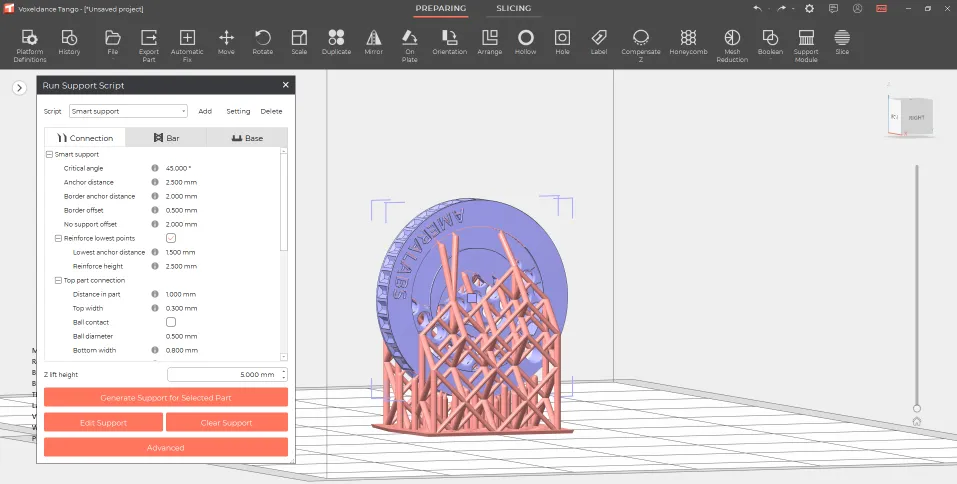The width and height of the screenshot is (957, 484).
Task: Select the Hole tool
Action: pyautogui.click(x=562, y=43)
